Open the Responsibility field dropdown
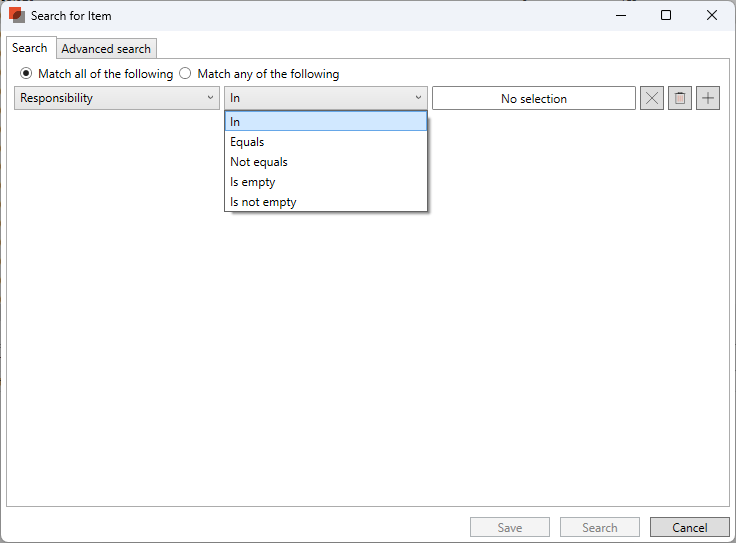This screenshot has height=543, width=736. point(117,98)
